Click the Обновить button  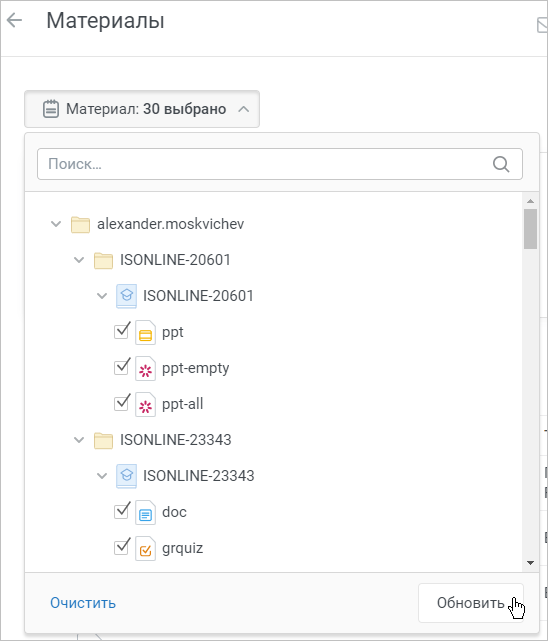pos(471,603)
